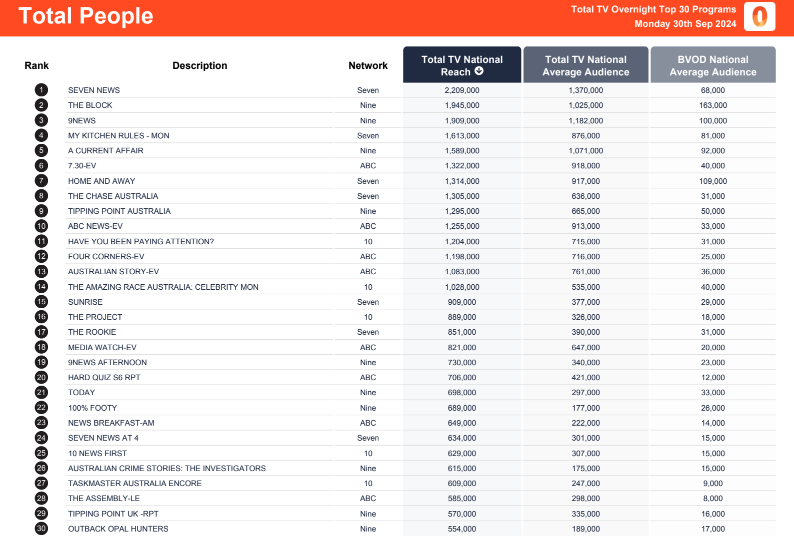Viewport: 794px width, 550px height.
Task: Click the Network column header
Action: (x=368, y=65)
